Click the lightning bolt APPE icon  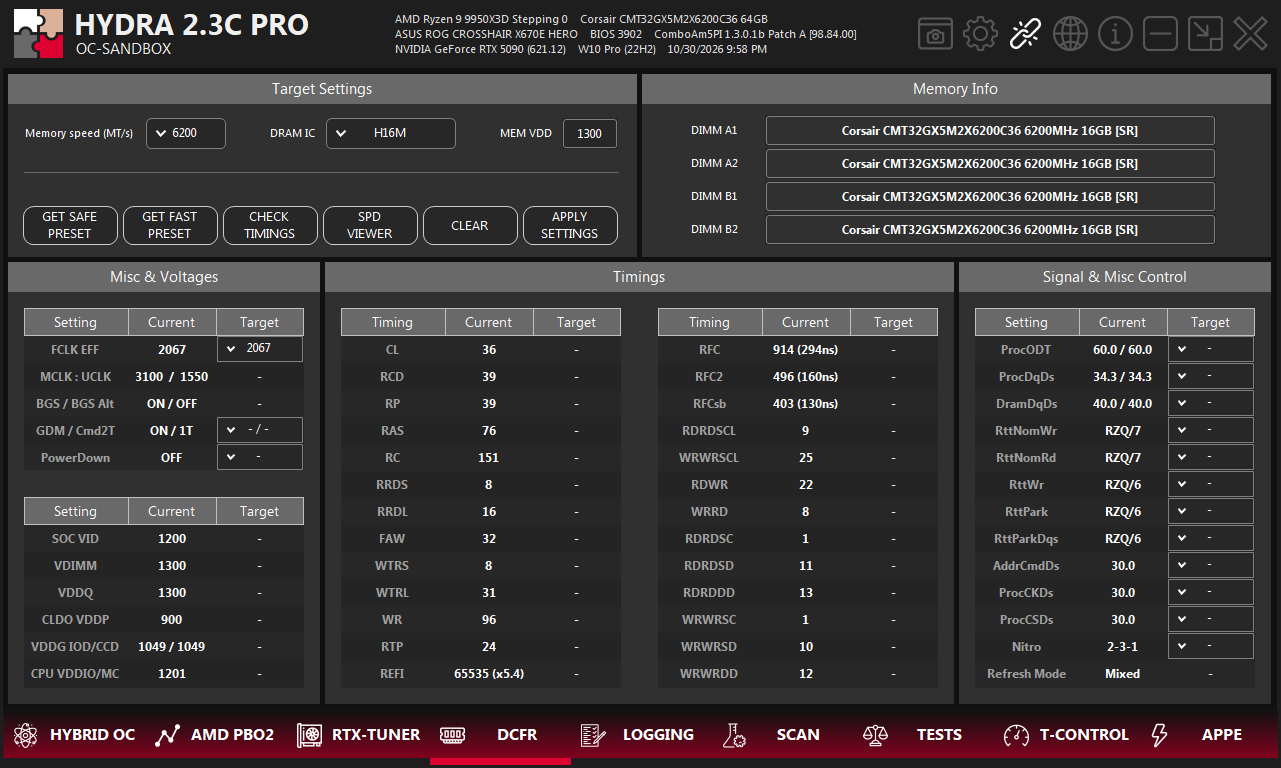coord(1159,735)
